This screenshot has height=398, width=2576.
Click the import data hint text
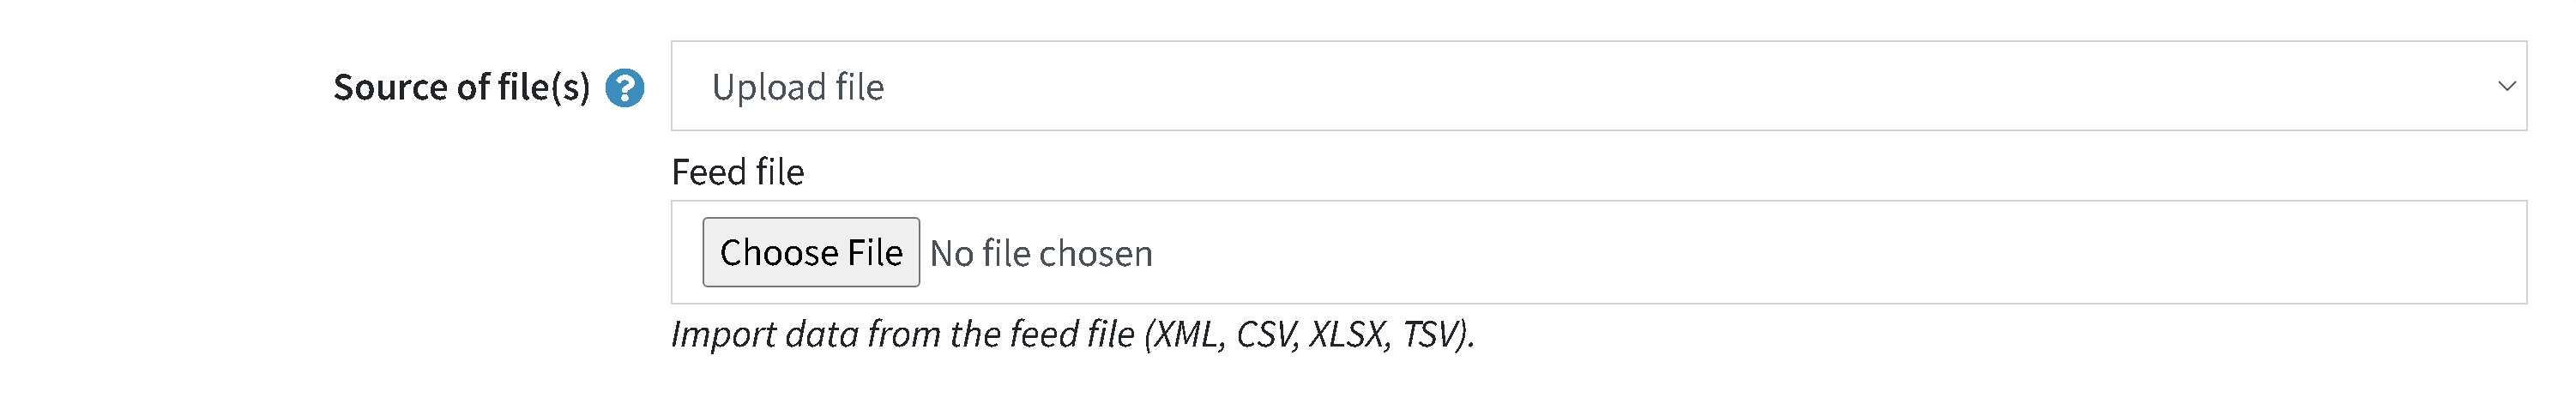click(x=1072, y=334)
